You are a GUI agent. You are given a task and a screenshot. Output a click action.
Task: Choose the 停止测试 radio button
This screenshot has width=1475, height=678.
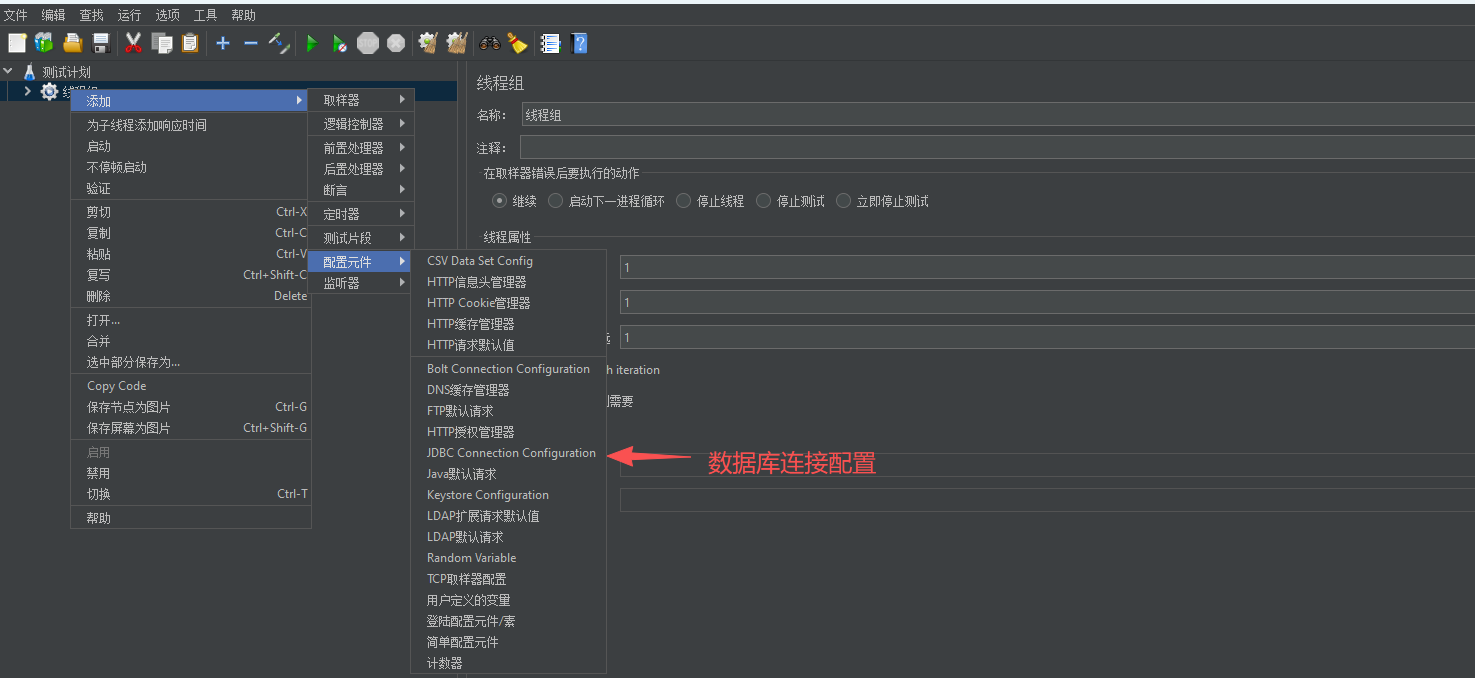[764, 201]
